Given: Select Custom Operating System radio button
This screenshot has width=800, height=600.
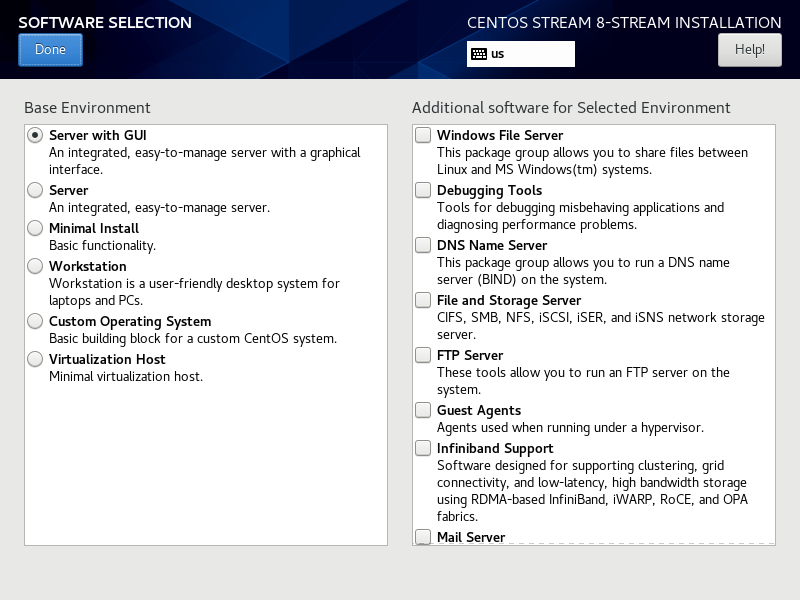Looking at the screenshot, I should coord(35,321).
